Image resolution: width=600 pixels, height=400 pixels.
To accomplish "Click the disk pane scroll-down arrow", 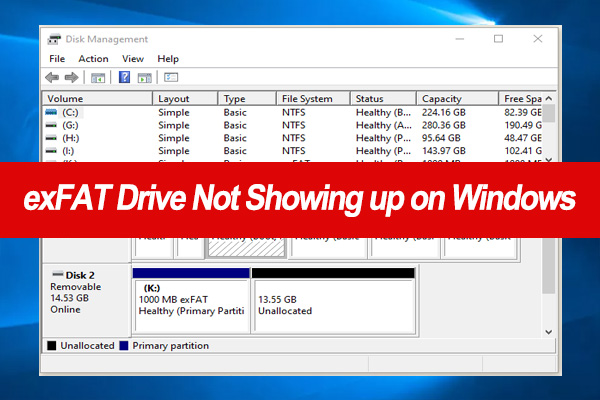I will (x=549, y=332).
